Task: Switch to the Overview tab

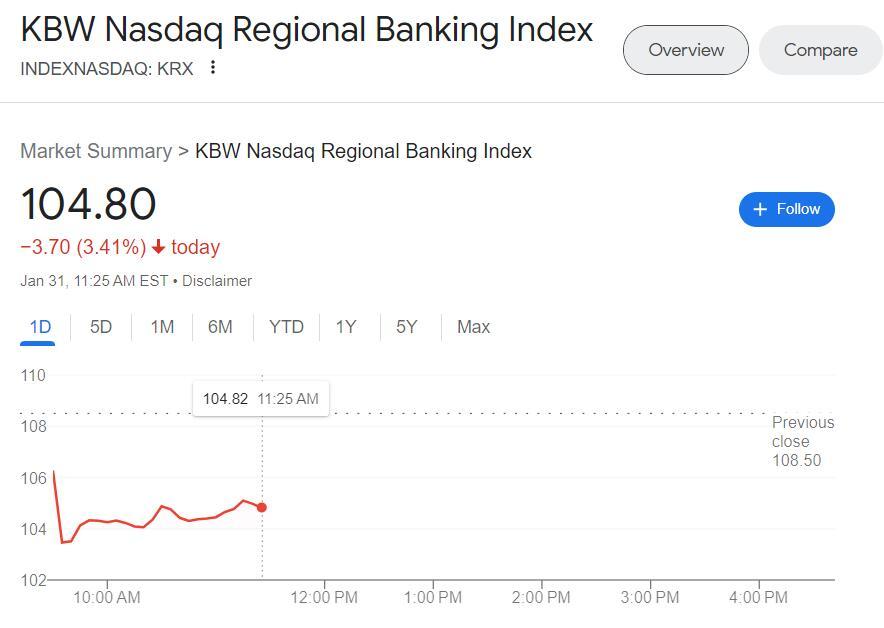Action: 685,50
